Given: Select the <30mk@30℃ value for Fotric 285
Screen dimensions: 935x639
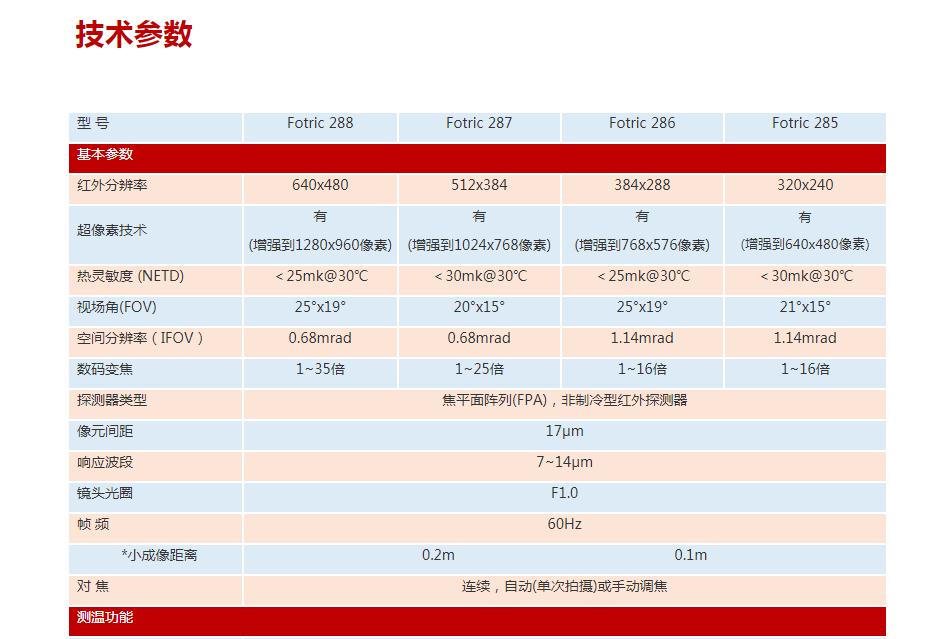Looking at the screenshot, I should pyautogui.click(x=806, y=276).
